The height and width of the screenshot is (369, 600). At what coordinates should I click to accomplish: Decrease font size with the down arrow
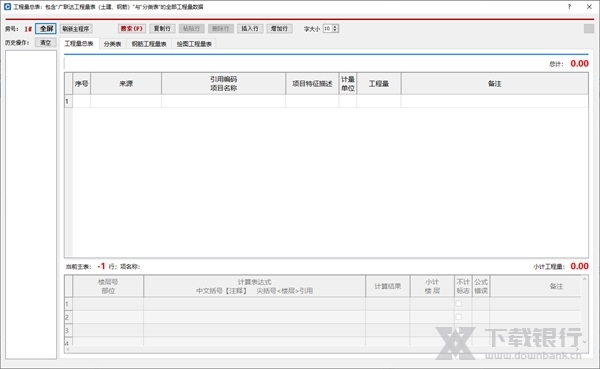pos(335,30)
